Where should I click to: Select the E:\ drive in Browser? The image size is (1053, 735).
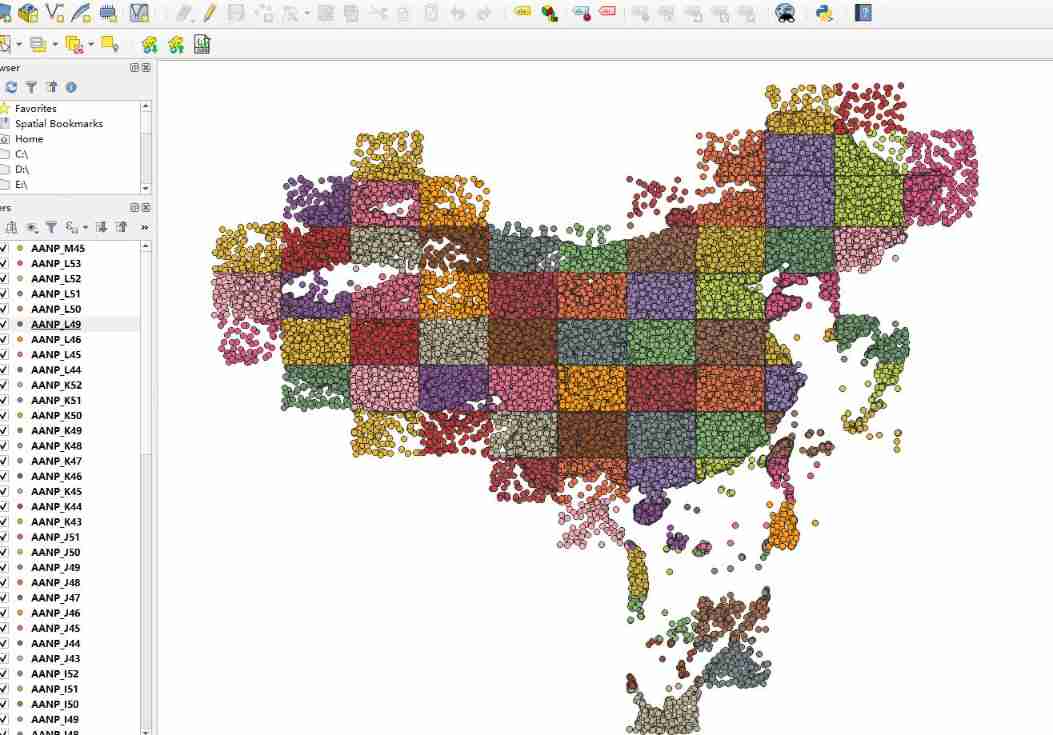point(21,184)
